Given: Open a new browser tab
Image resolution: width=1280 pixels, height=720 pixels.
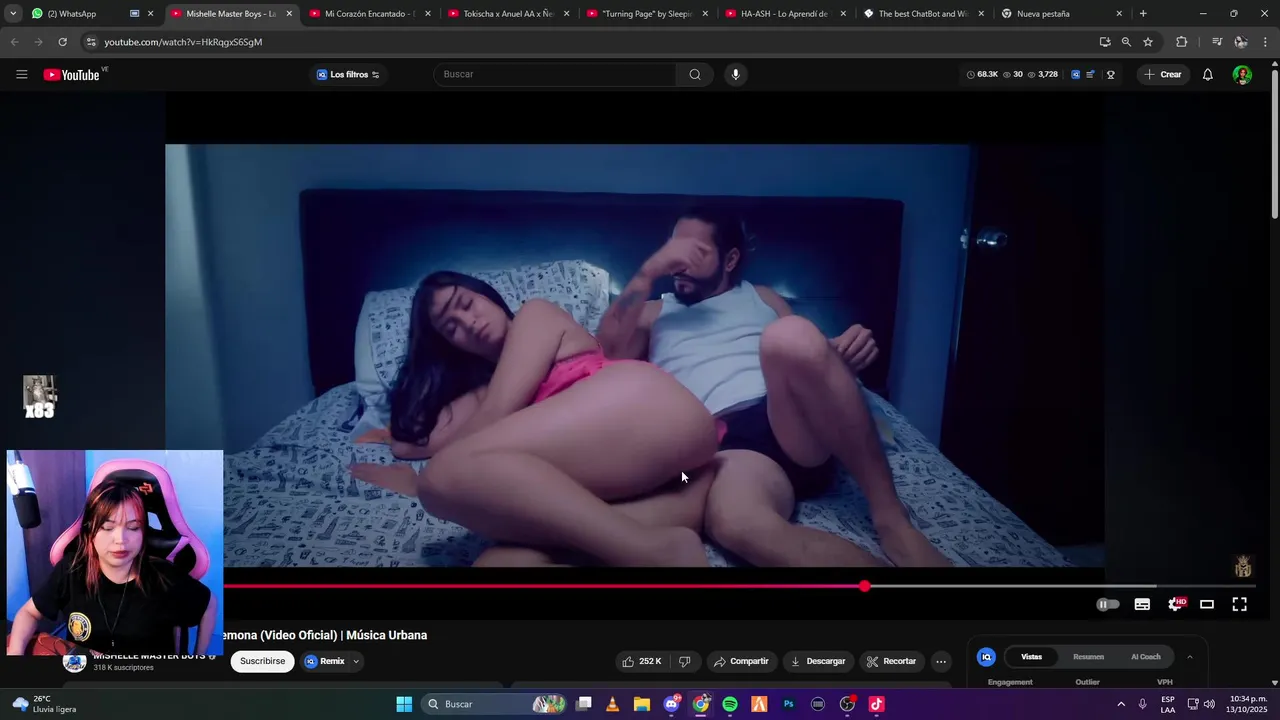Looking at the screenshot, I should click(x=1143, y=14).
